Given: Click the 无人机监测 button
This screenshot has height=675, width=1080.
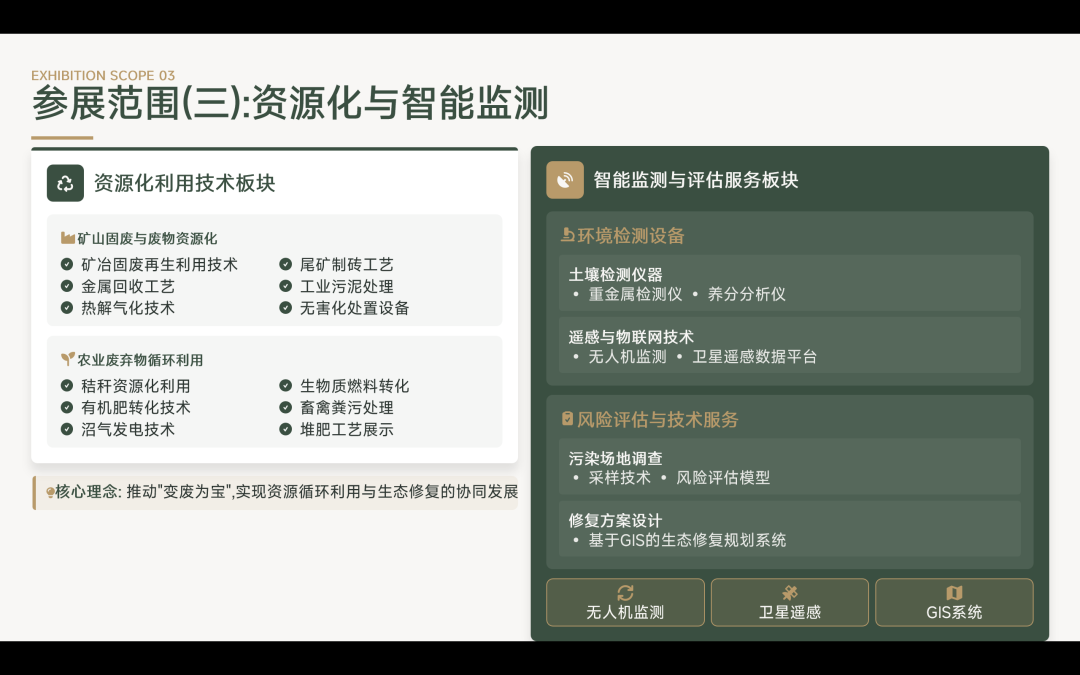Looking at the screenshot, I should pyautogui.click(x=625, y=601).
